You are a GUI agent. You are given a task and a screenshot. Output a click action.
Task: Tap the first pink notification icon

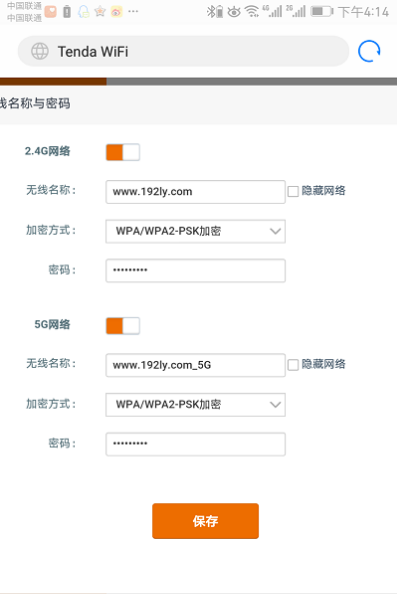(x=50, y=12)
